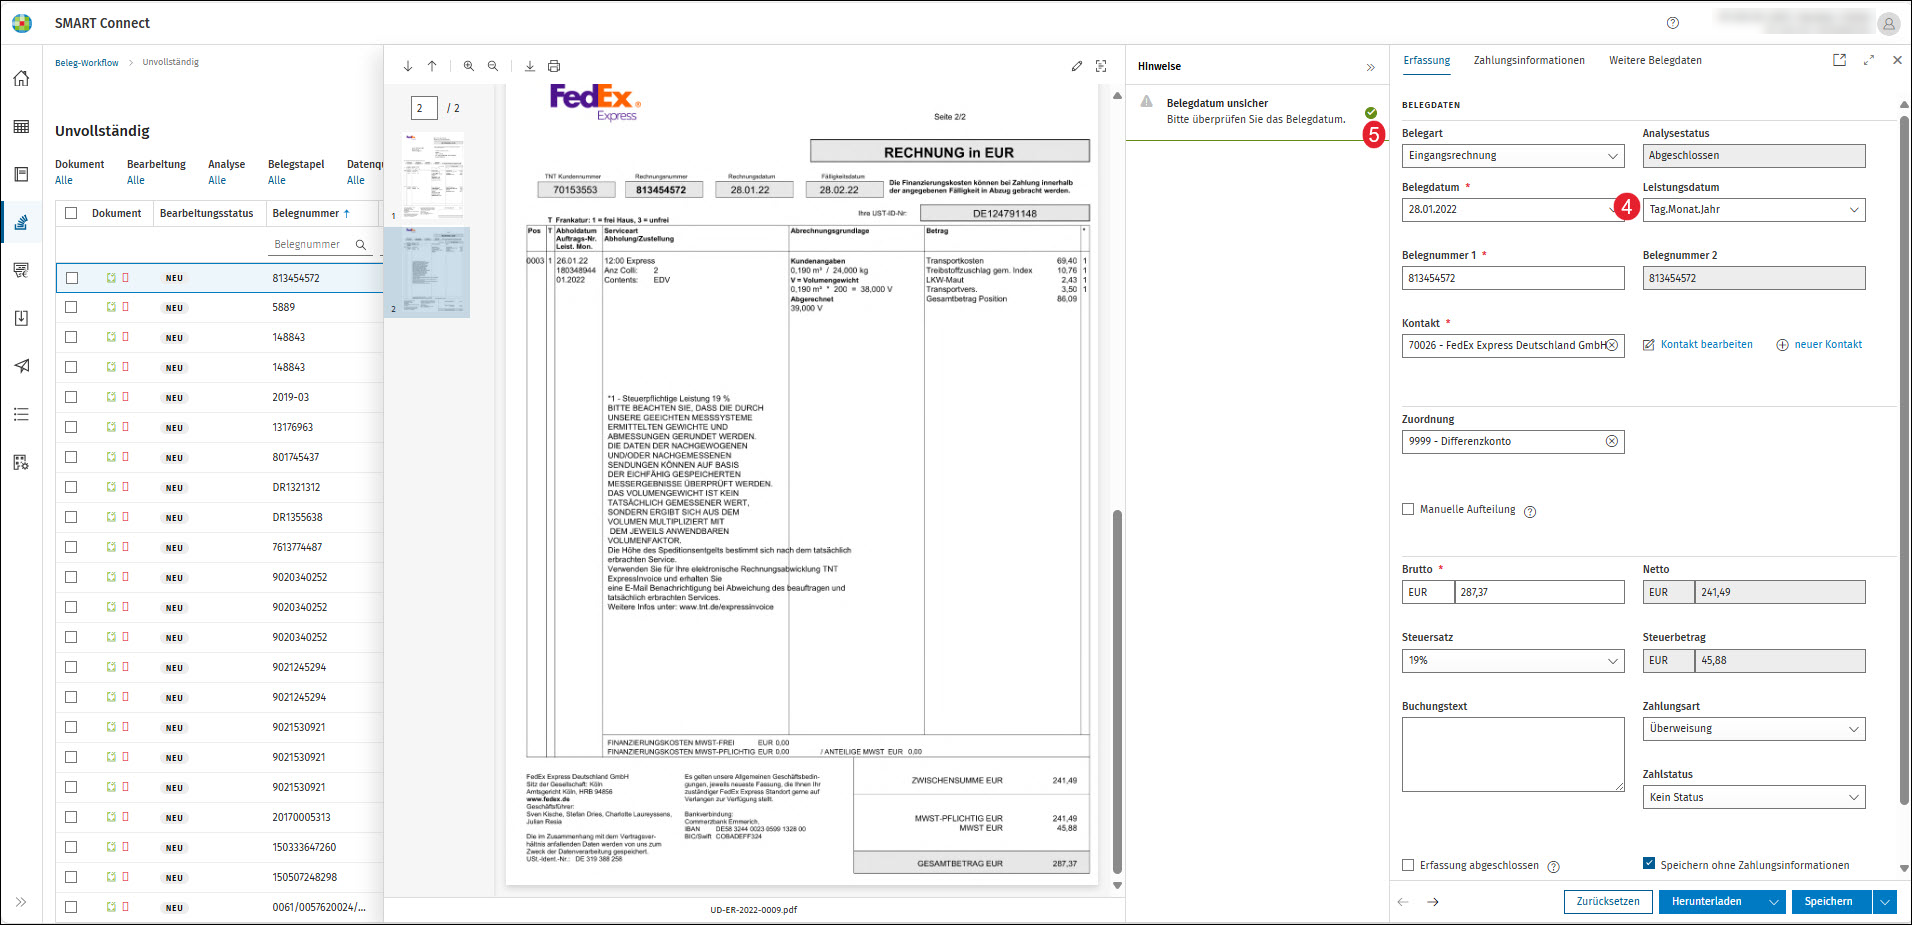This screenshot has width=1912, height=925.
Task: Go to previous document arrow
Action: 1403,902
